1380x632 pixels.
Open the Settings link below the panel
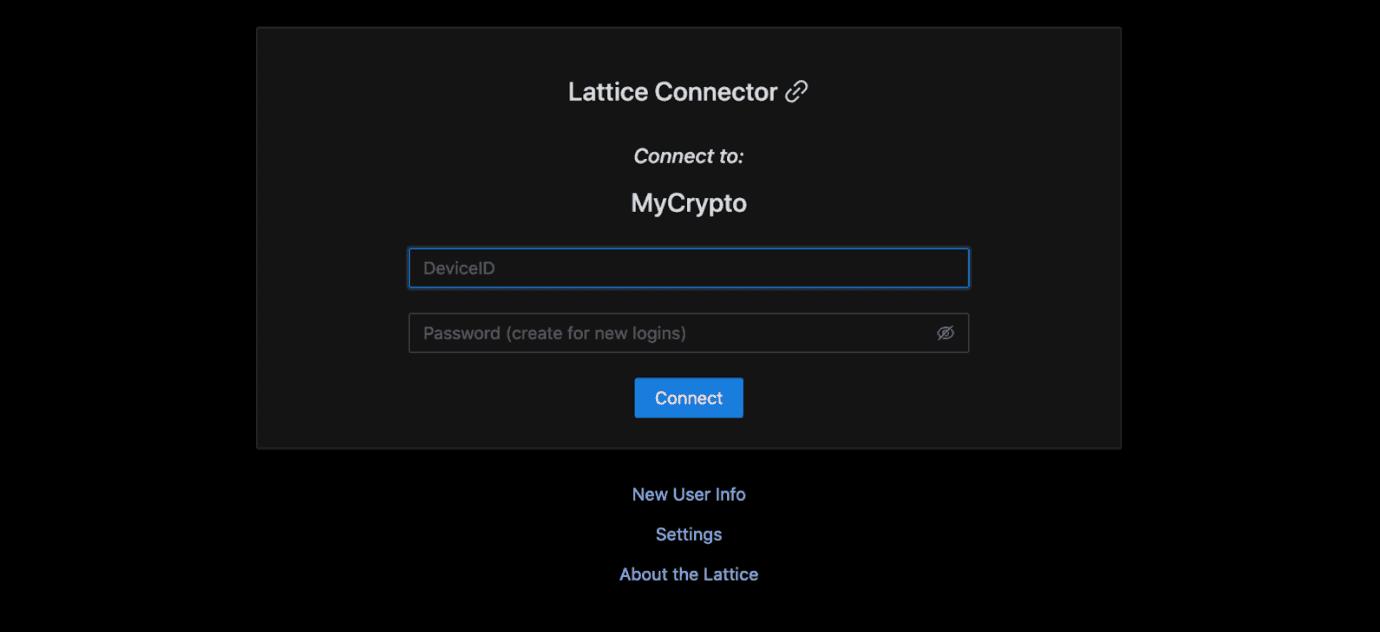pyautogui.click(x=689, y=534)
